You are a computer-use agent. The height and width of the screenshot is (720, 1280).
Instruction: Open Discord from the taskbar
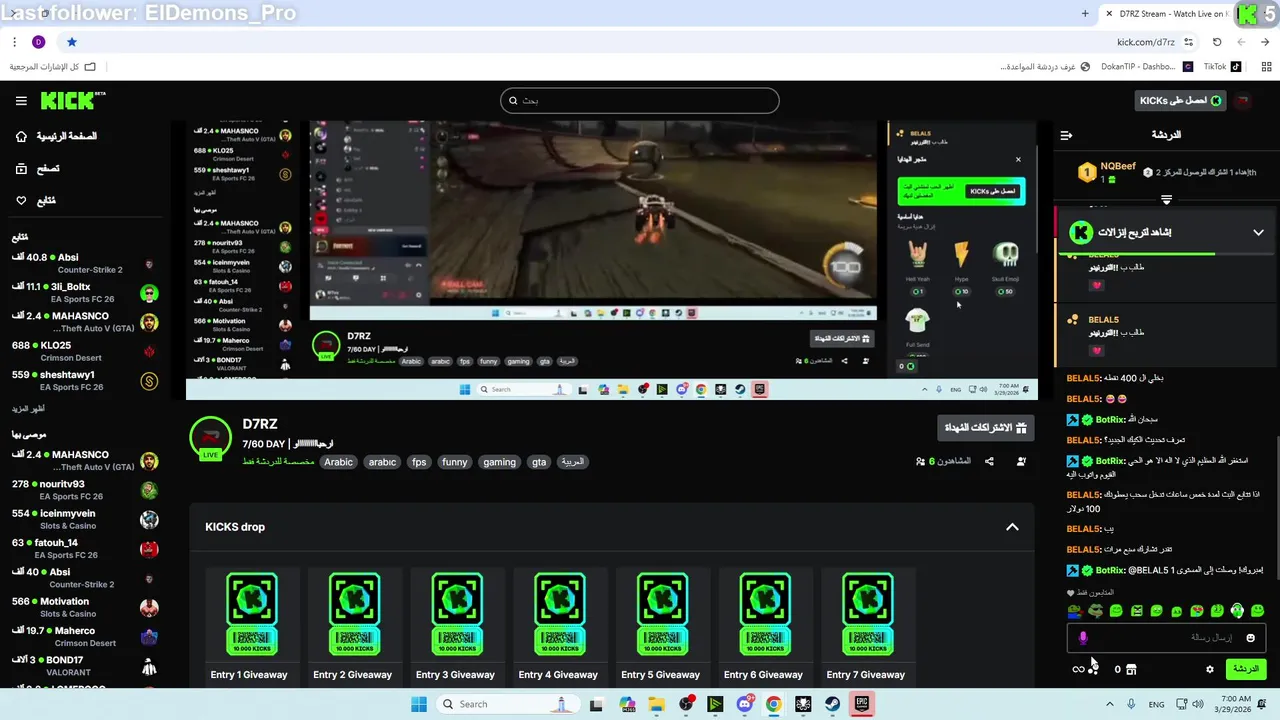[x=744, y=704]
